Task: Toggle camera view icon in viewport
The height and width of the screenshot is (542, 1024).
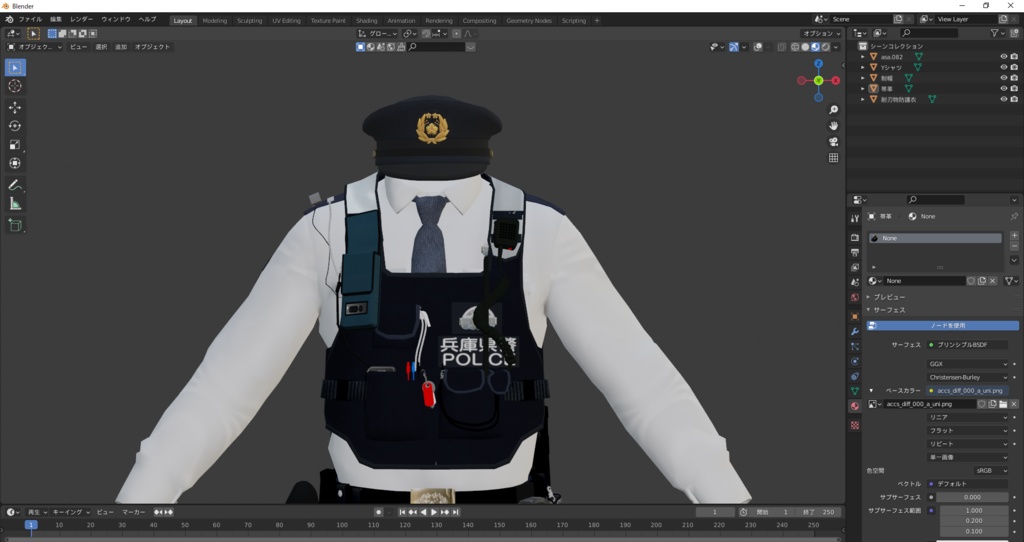Action: click(x=833, y=142)
